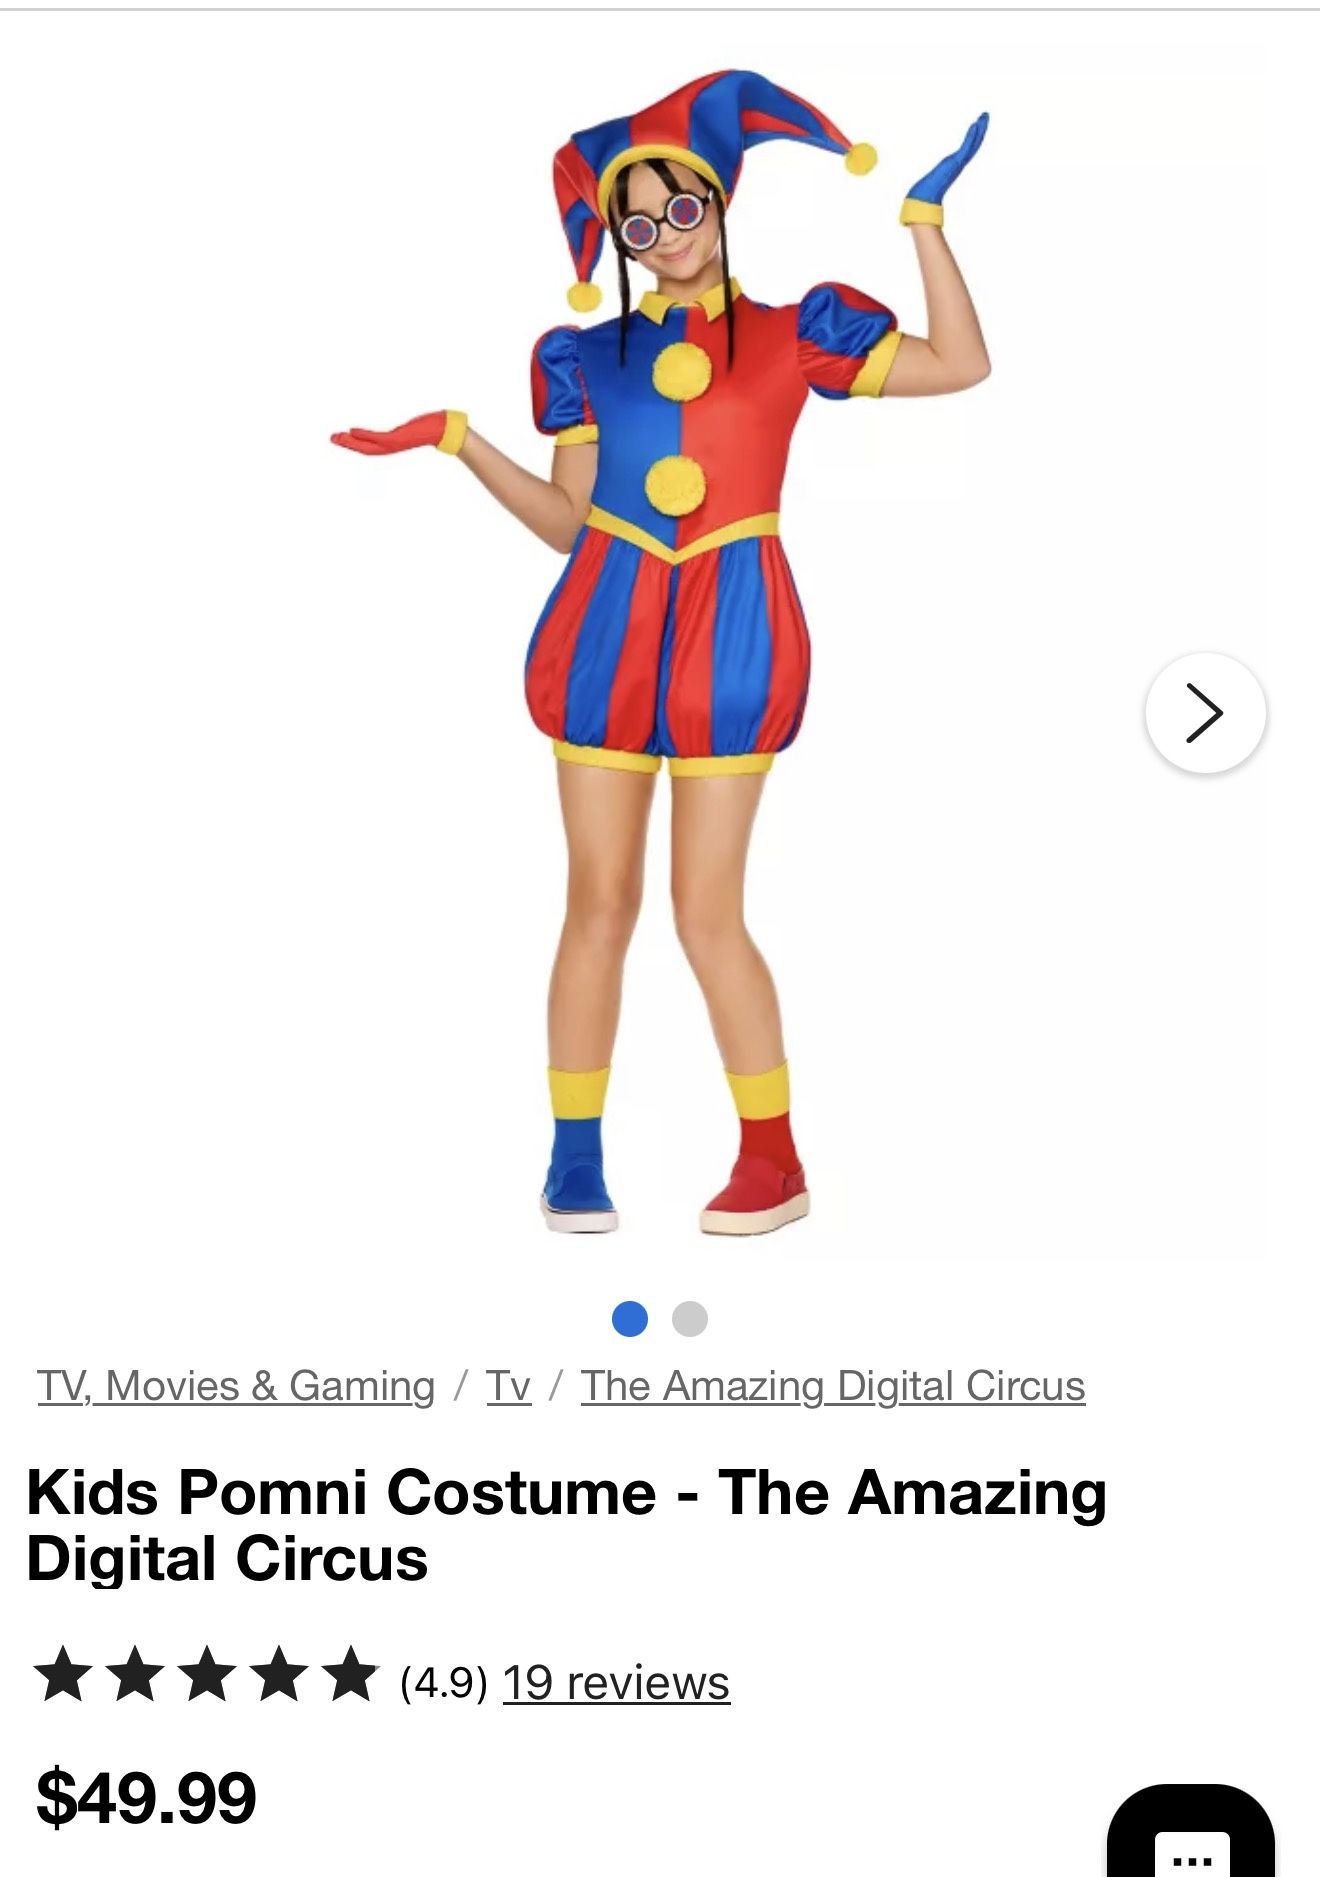Click the Kids Pomni Costume product title
The height and width of the screenshot is (1877, 1320).
pos(566,1525)
